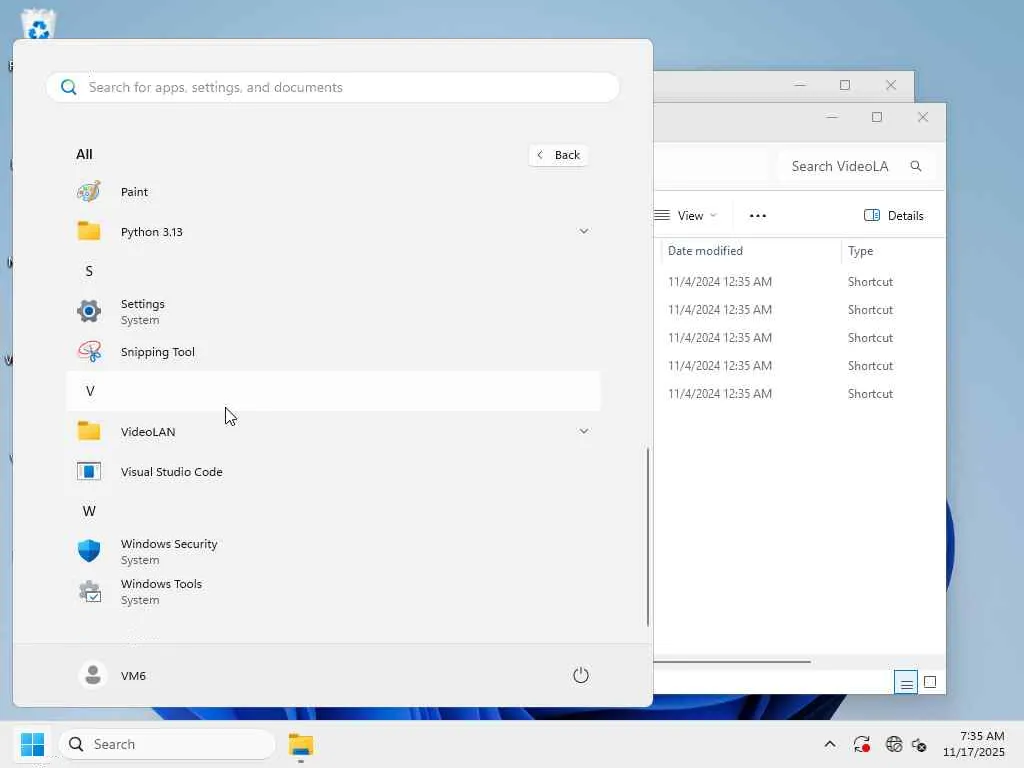Image resolution: width=1024 pixels, height=768 pixels.
Task: Select the letter S section header
Action: point(89,271)
